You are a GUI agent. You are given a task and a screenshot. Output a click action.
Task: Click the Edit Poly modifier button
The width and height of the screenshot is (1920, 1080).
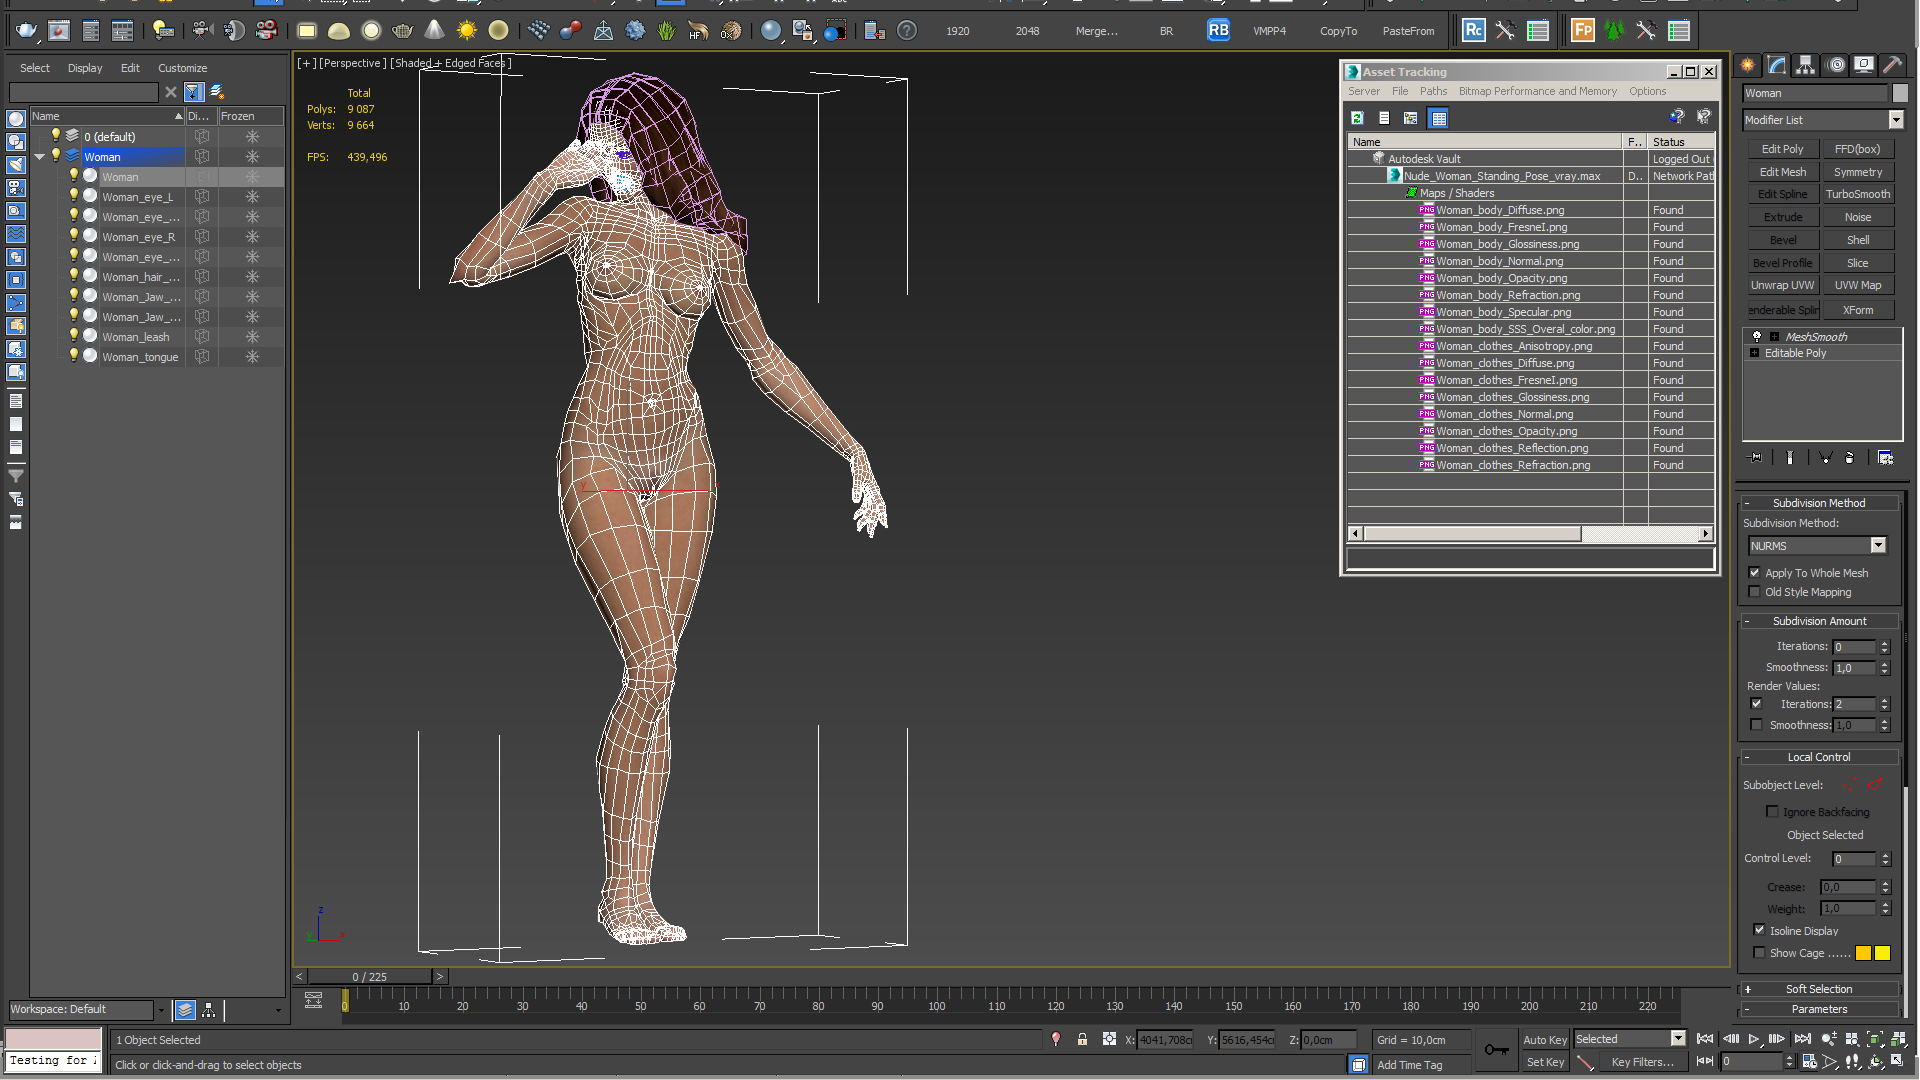click(x=1782, y=149)
